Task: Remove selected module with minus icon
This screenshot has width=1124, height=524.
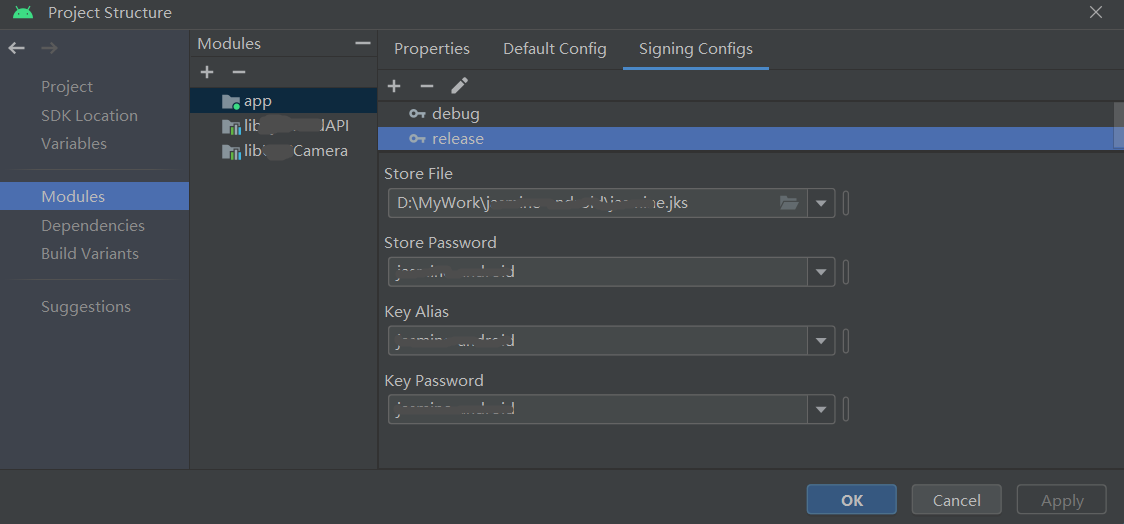Action: (x=238, y=72)
